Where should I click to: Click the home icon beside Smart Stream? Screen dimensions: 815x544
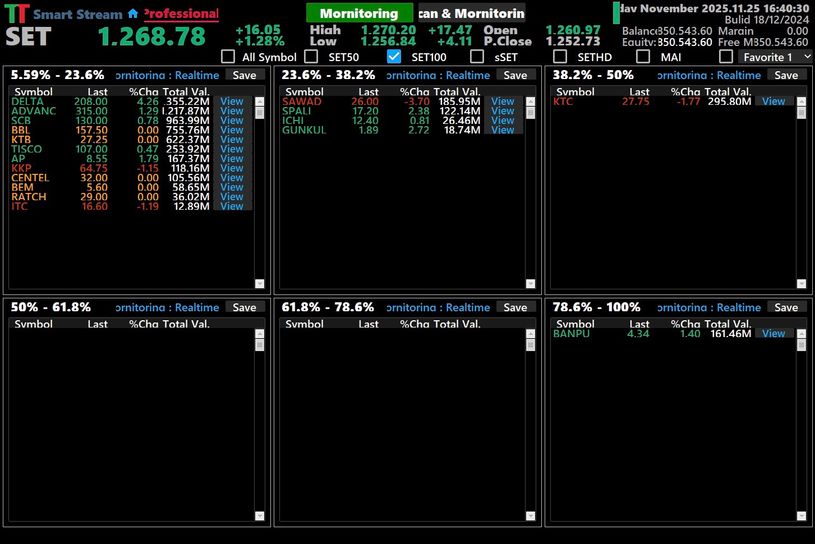point(133,15)
